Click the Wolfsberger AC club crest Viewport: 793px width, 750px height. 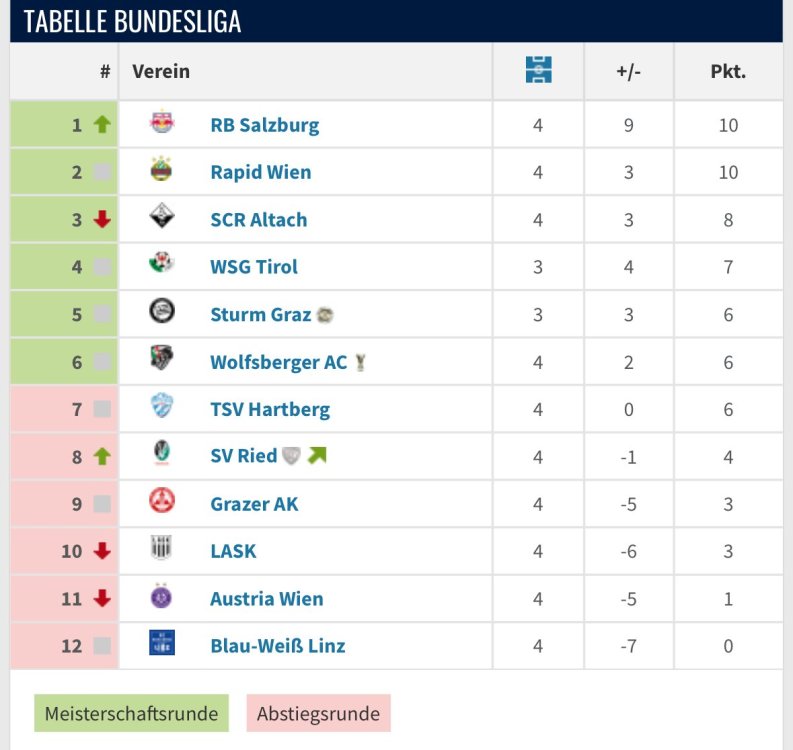point(161,359)
